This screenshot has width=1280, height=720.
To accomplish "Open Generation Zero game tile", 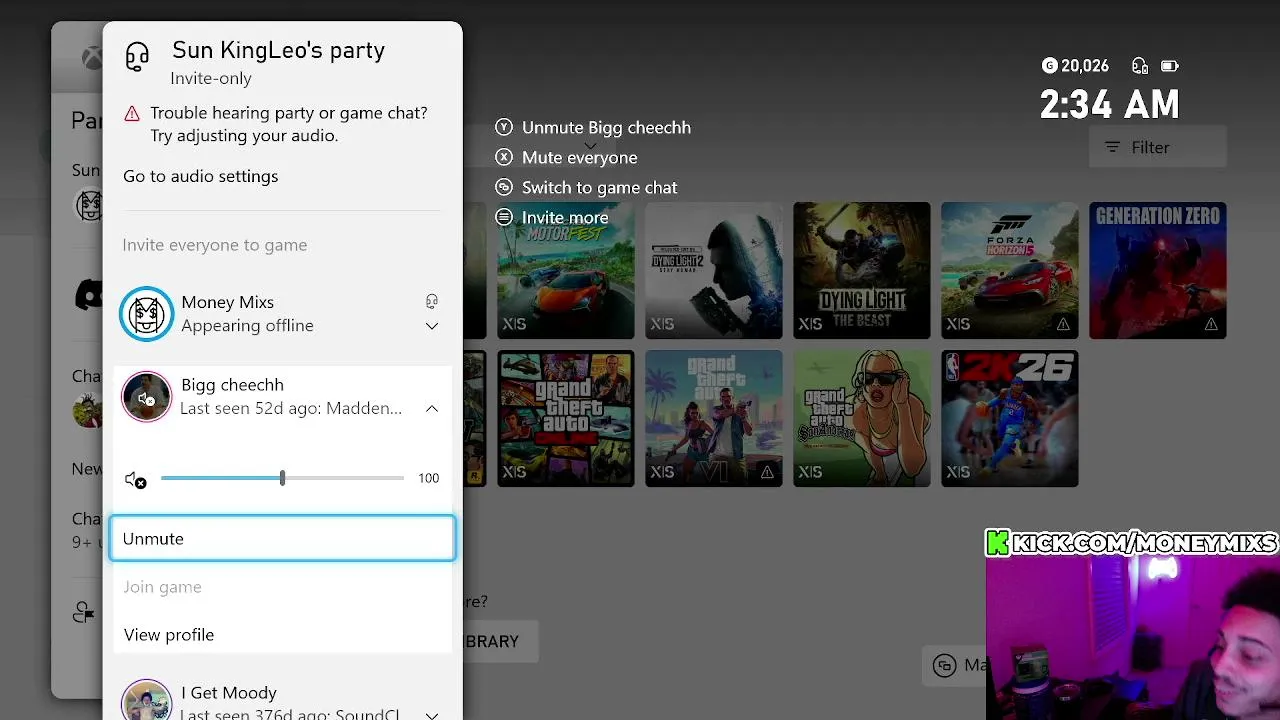I will (x=1158, y=270).
